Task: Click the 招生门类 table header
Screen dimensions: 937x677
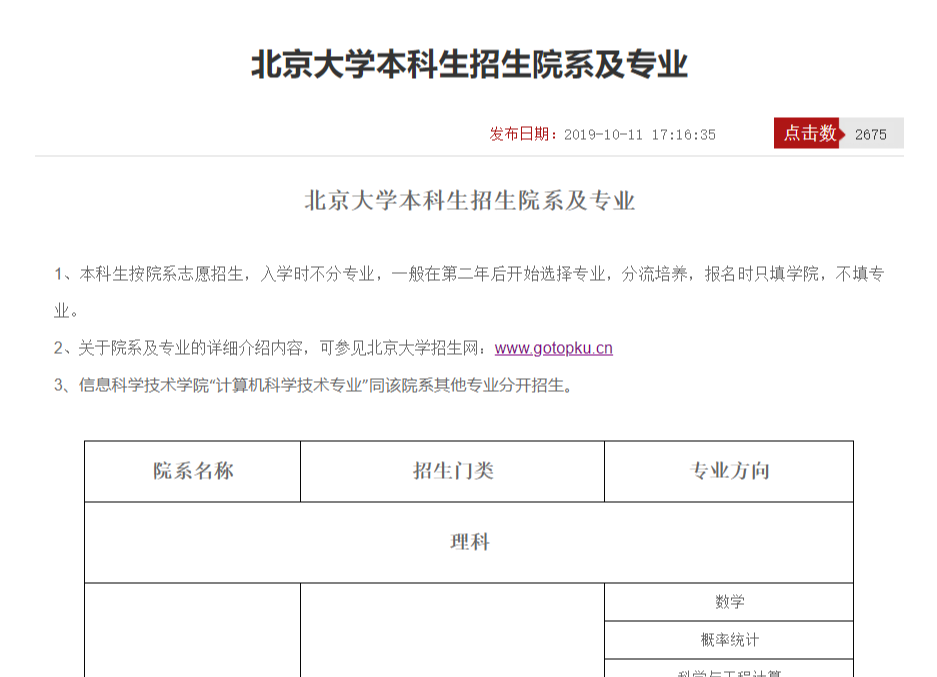Action: (x=452, y=471)
